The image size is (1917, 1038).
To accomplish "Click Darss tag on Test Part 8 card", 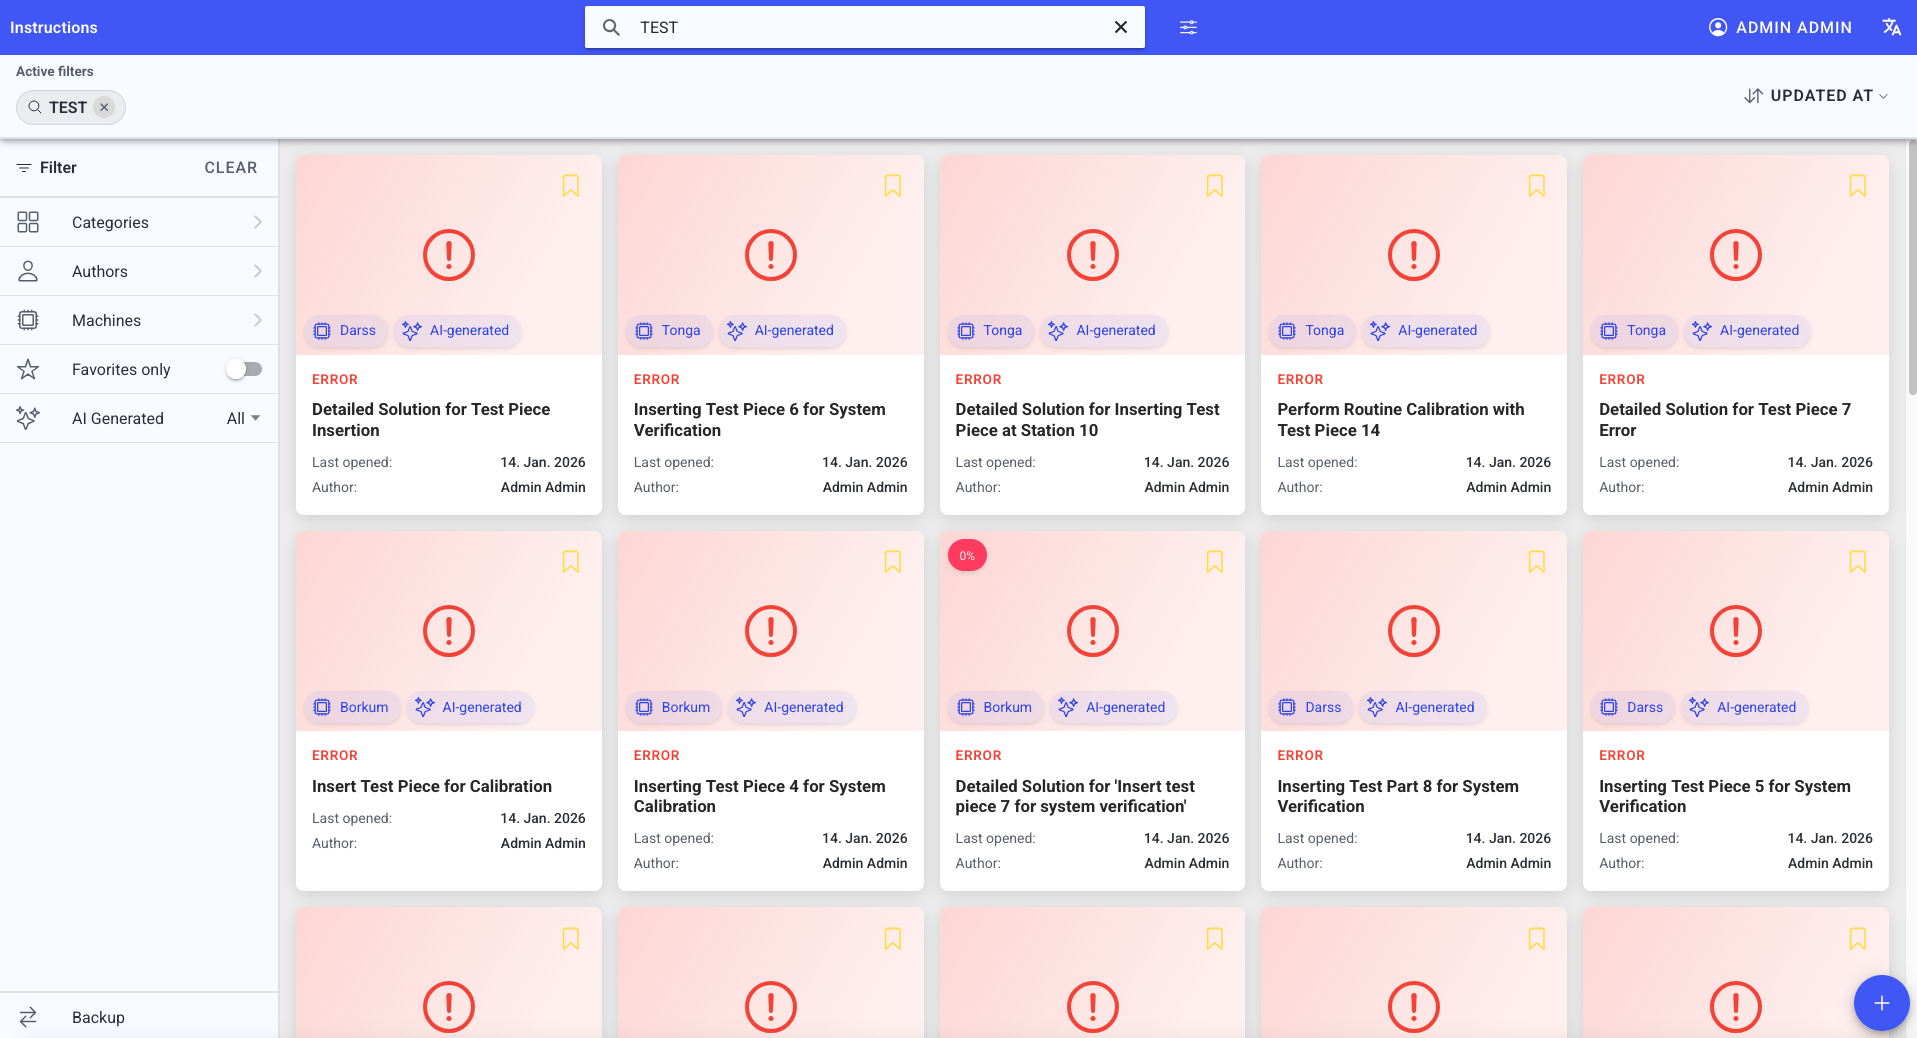I will [1311, 707].
